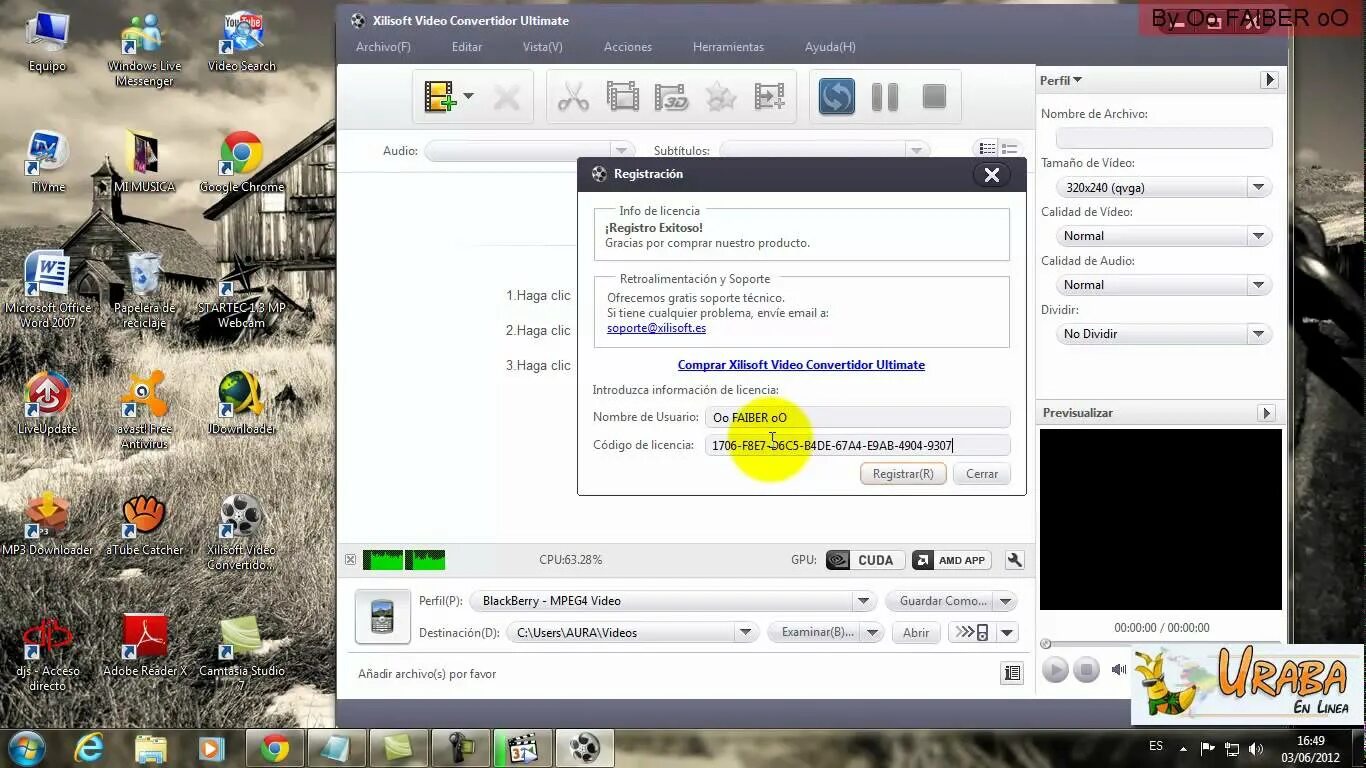Click the transfer-to-device arrows icon
The width and height of the screenshot is (1366, 768).
click(973, 633)
